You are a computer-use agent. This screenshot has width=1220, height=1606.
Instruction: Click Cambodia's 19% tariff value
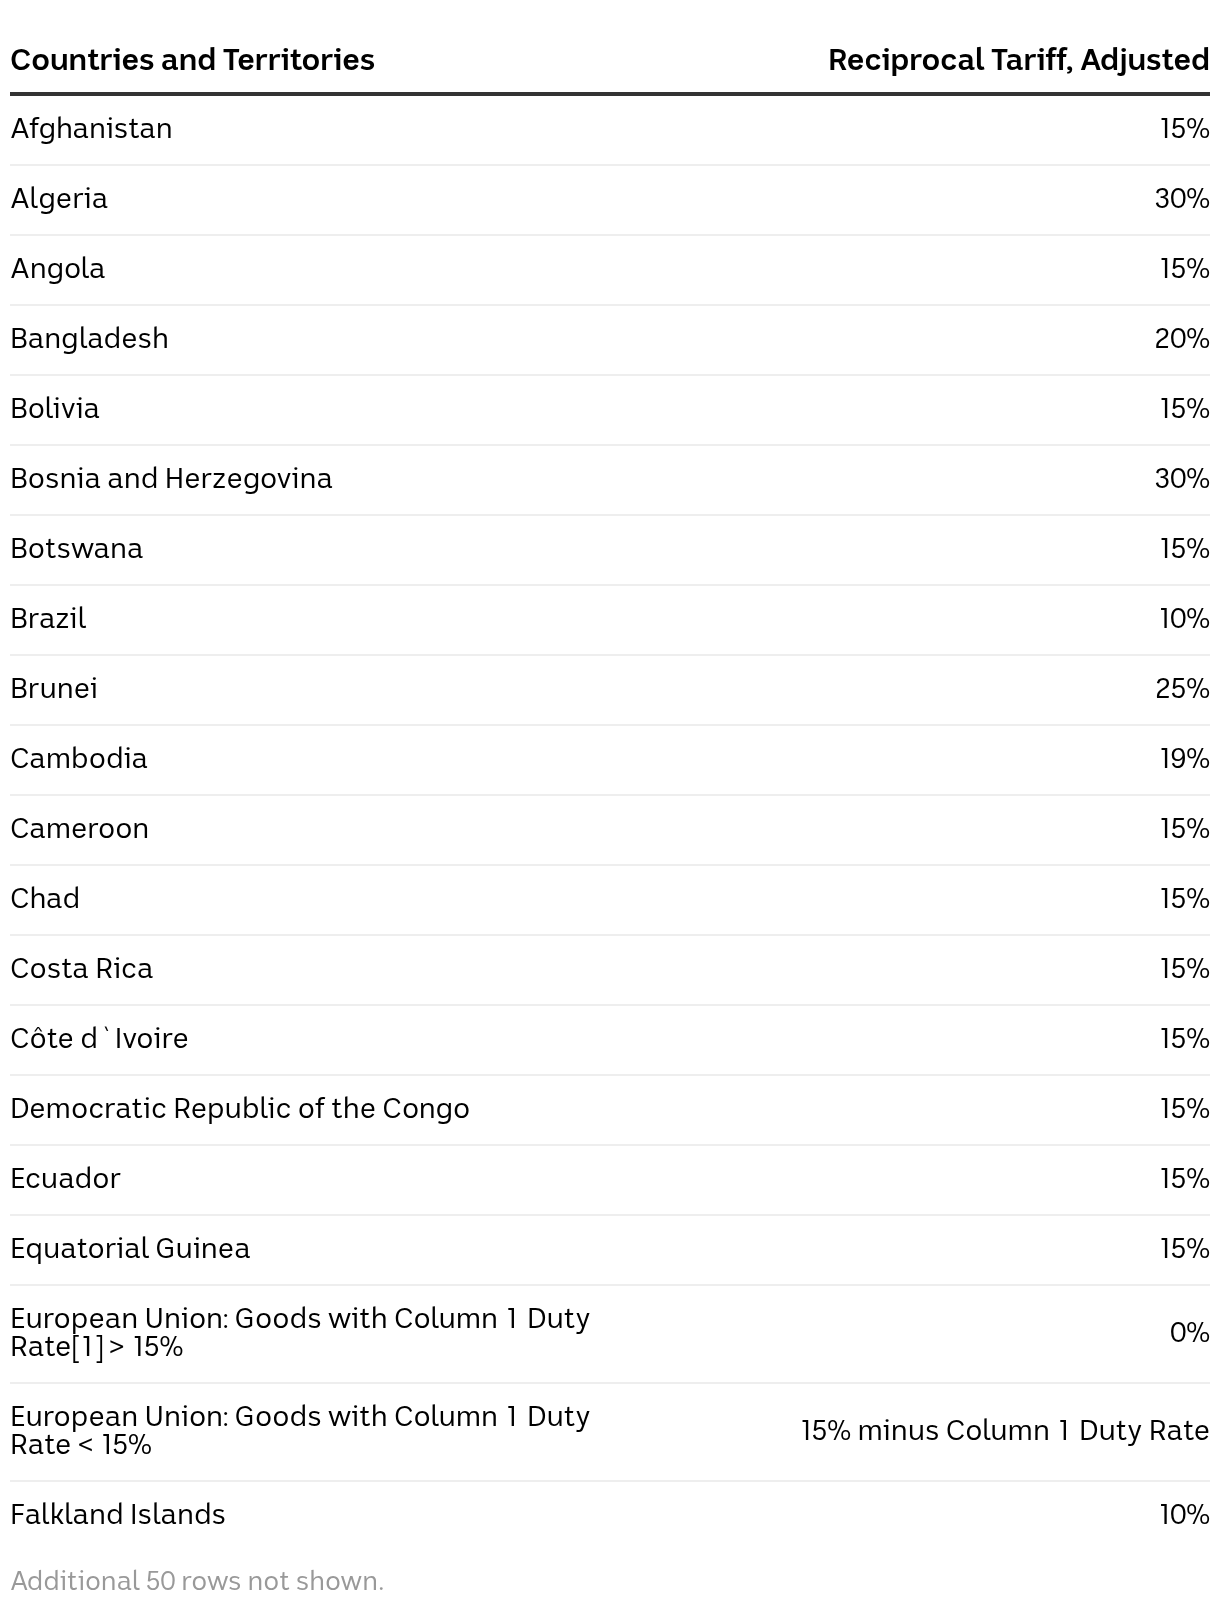(x=1184, y=759)
